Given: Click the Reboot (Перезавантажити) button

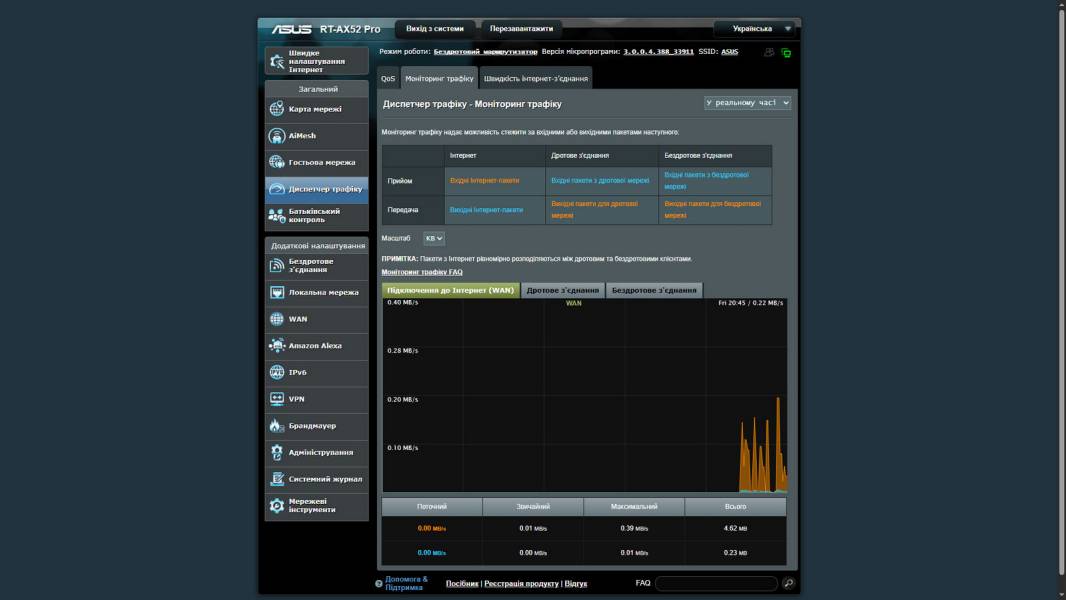Looking at the screenshot, I should point(521,29).
